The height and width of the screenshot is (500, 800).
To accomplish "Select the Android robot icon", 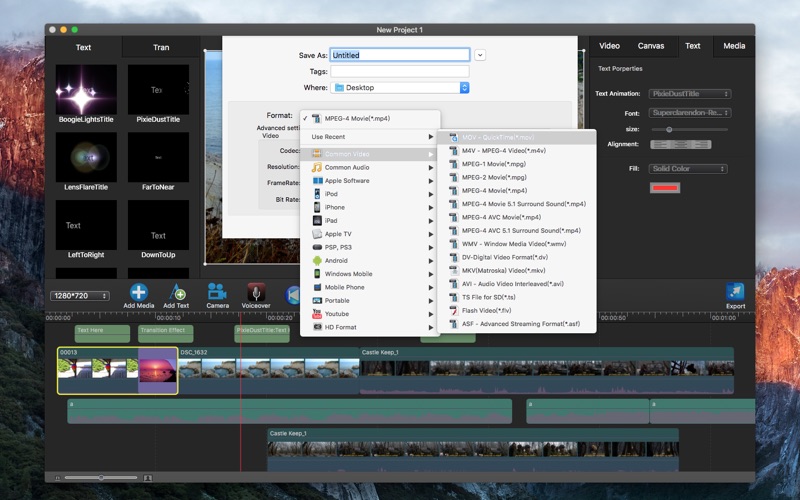I will coord(317,260).
